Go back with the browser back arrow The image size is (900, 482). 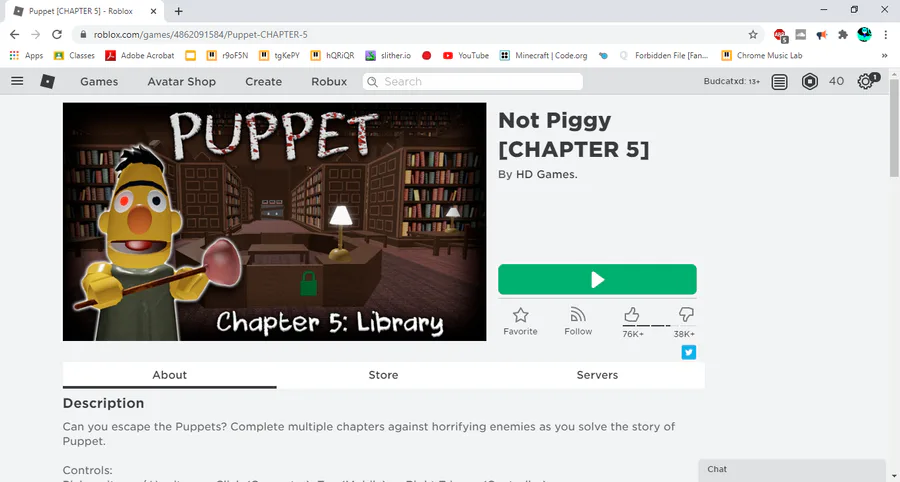[x=15, y=34]
